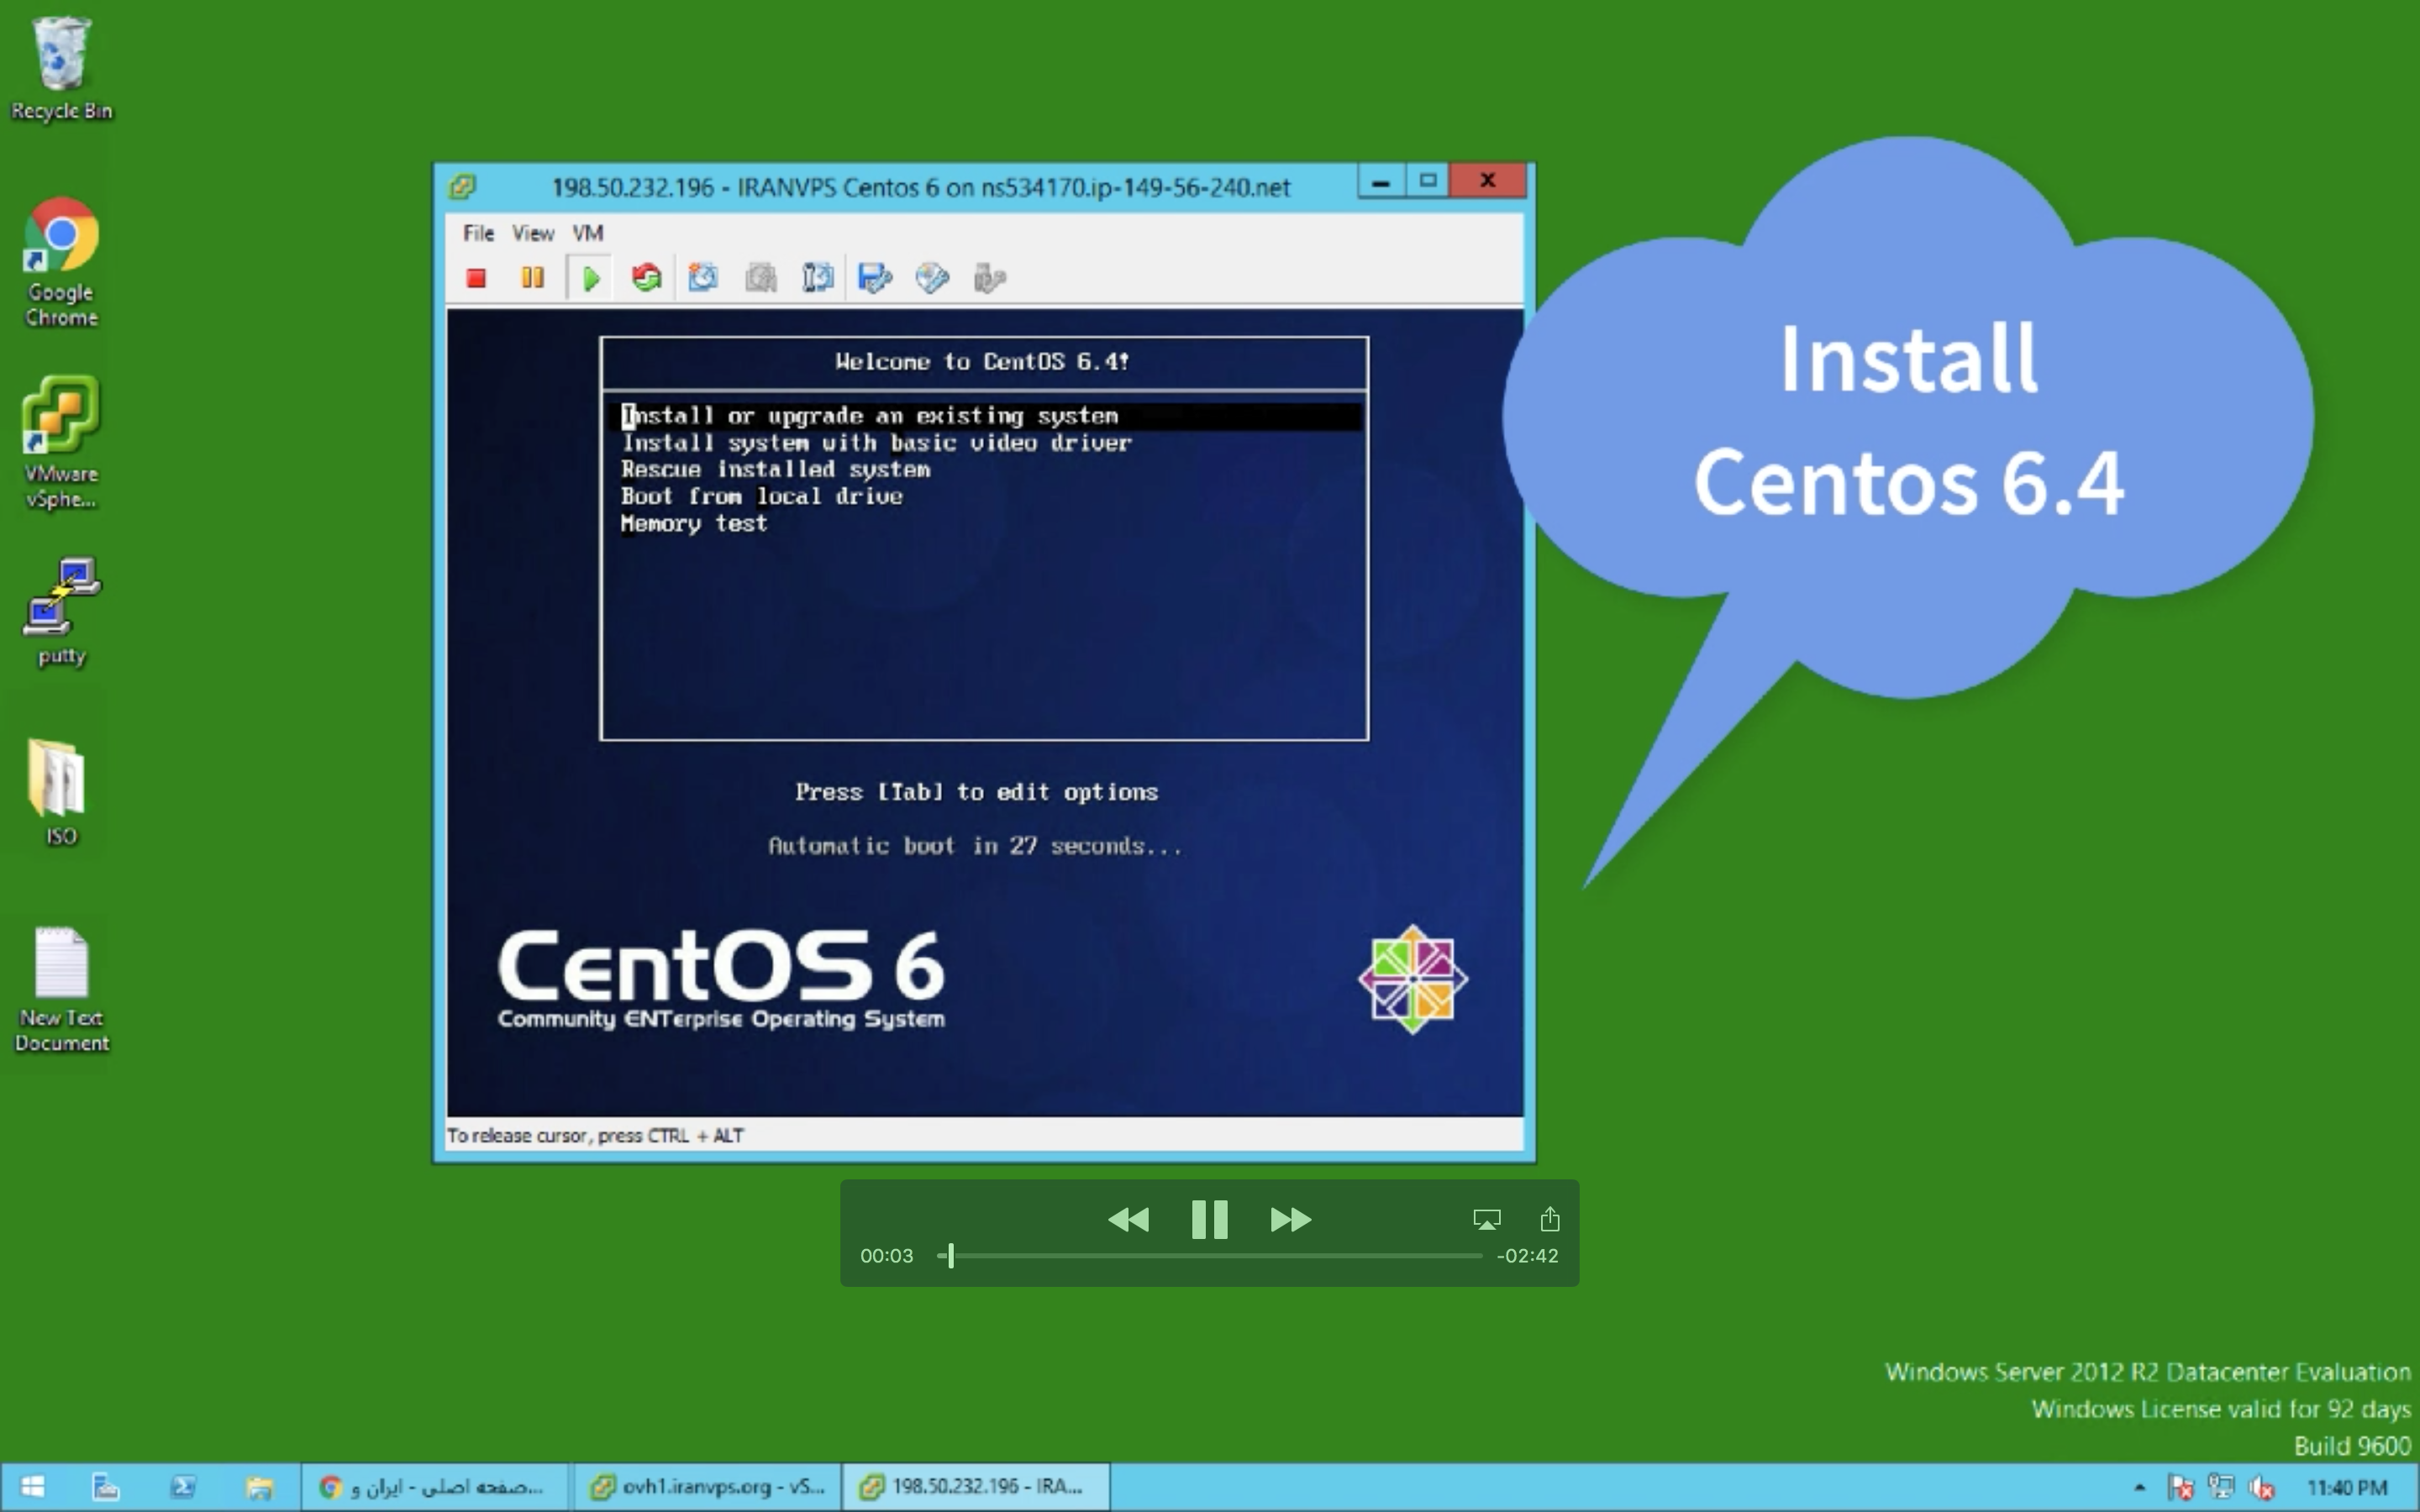
Task: Connect a floppy device via the blue disk icon
Action: 874,278
